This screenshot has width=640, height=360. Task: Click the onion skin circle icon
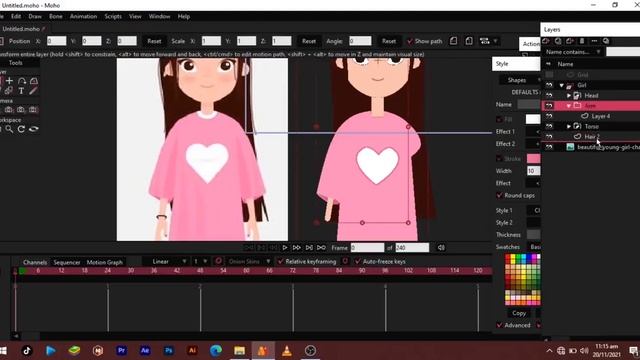[x=218, y=261]
